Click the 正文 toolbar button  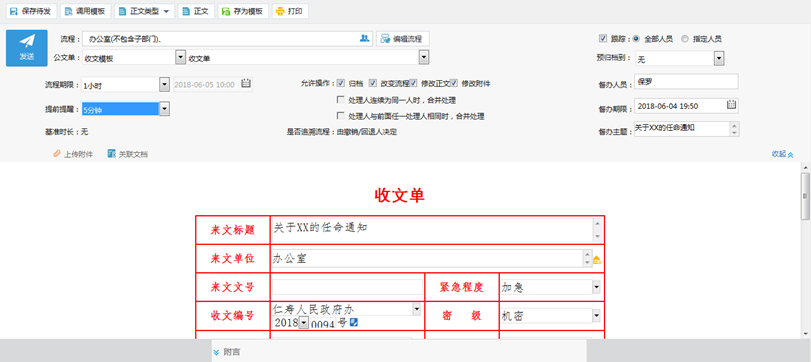coord(196,11)
